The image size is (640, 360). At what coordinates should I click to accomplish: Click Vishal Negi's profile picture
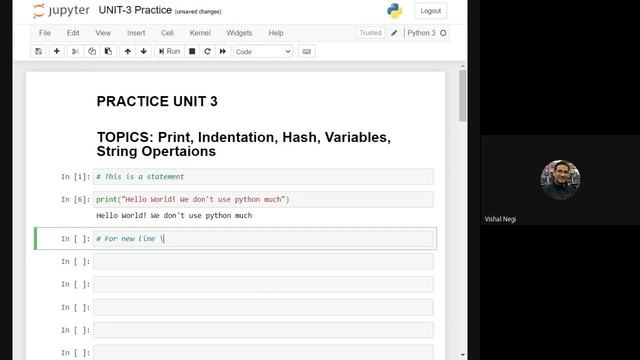pyautogui.click(x=560, y=180)
